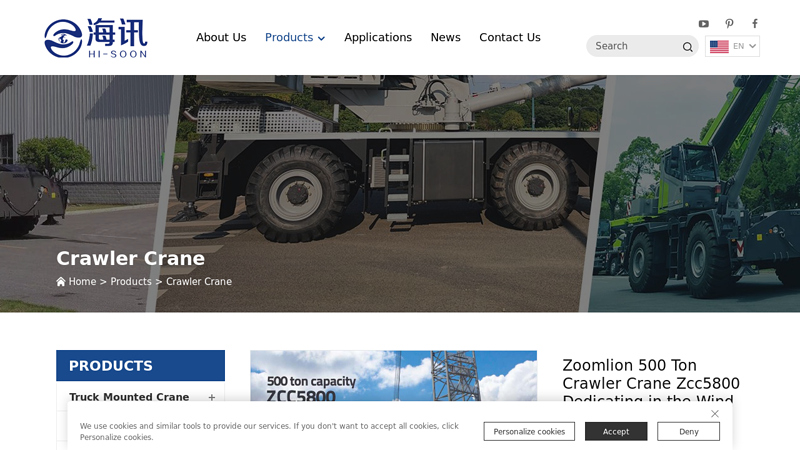Click the home icon in breadcrumb
This screenshot has width=800, height=450.
[61, 282]
